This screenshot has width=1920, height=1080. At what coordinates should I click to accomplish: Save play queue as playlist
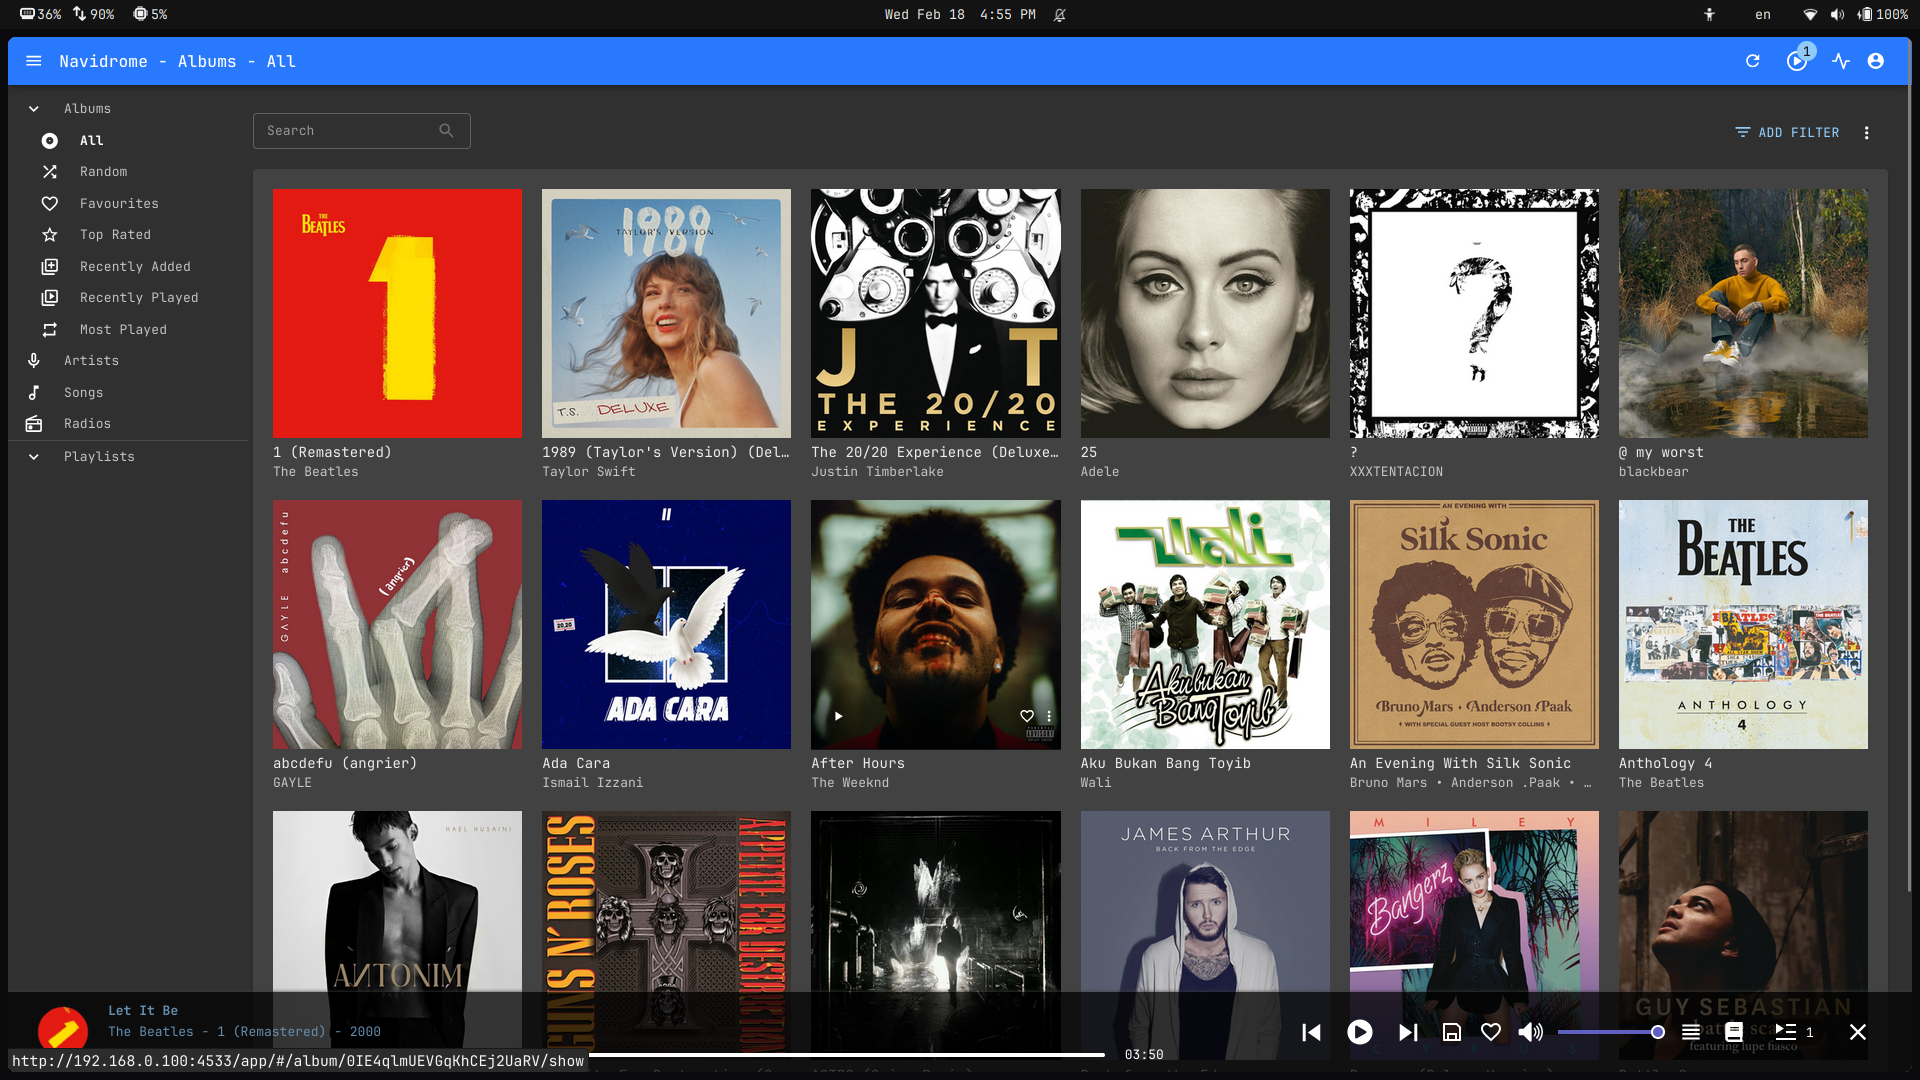point(1452,1032)
